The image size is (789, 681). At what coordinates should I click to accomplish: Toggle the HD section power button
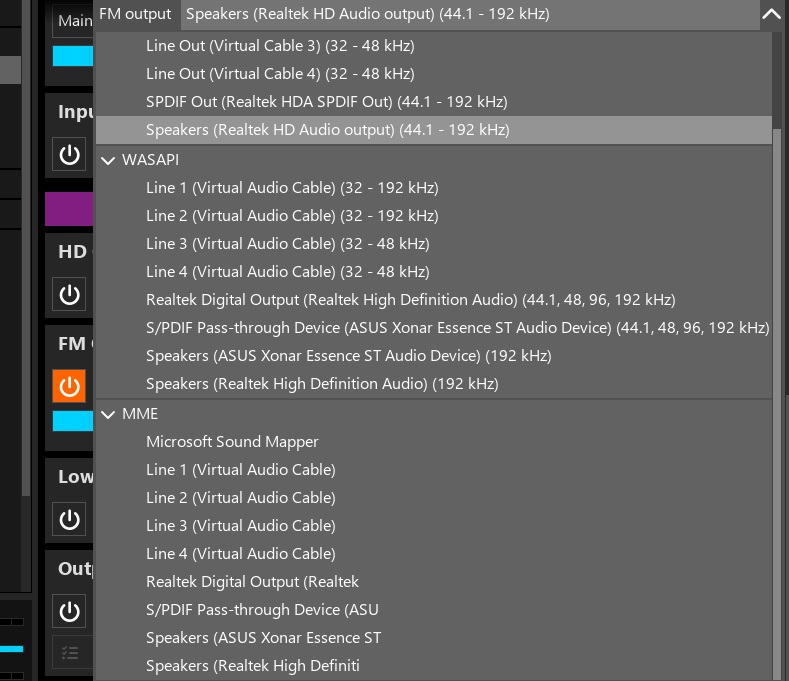[x=69, y=294]
